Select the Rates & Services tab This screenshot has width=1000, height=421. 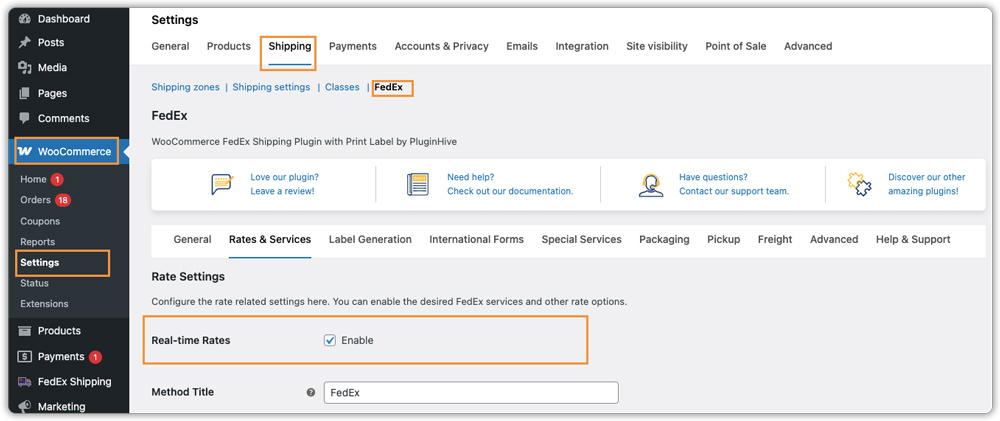tap(270, 239)
